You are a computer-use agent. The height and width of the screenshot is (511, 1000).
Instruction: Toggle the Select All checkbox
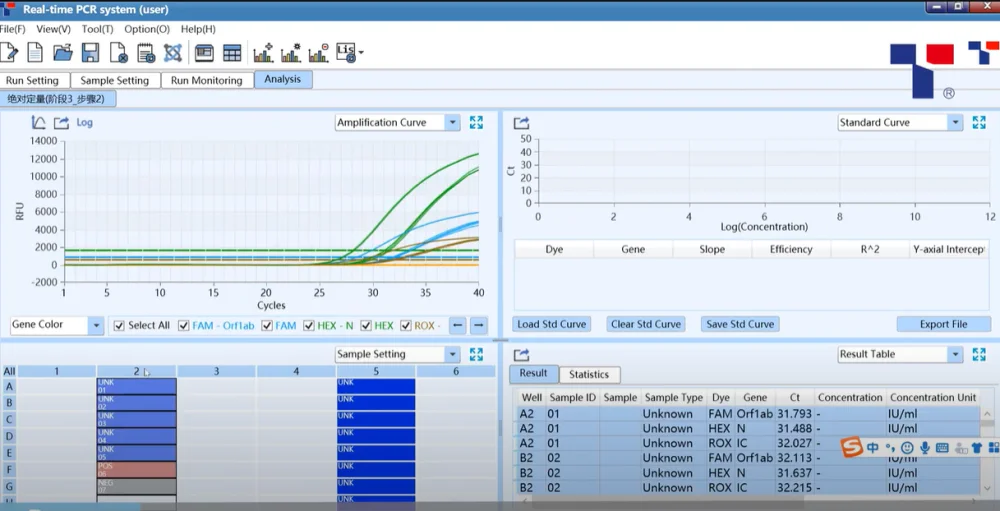pos(119,325)
